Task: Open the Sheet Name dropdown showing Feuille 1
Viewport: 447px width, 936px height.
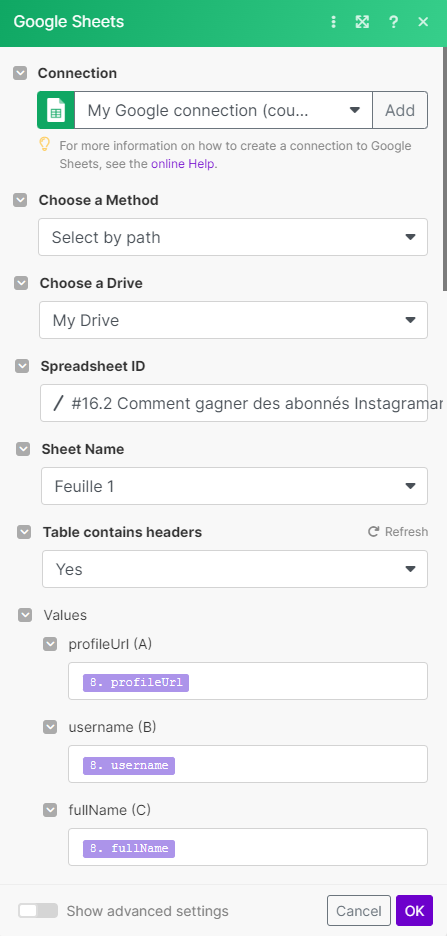Action: coord(235,486)
